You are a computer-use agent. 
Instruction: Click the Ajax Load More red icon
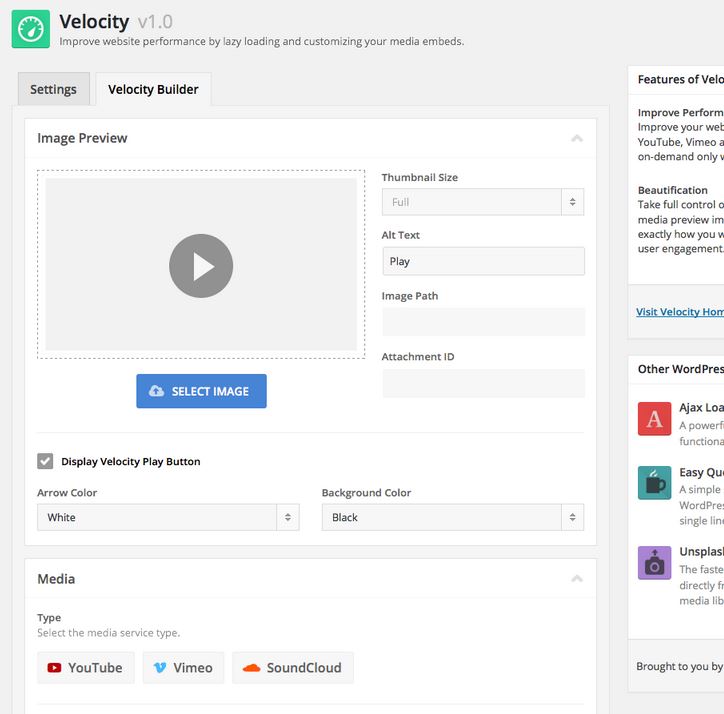tap(654, 418)
